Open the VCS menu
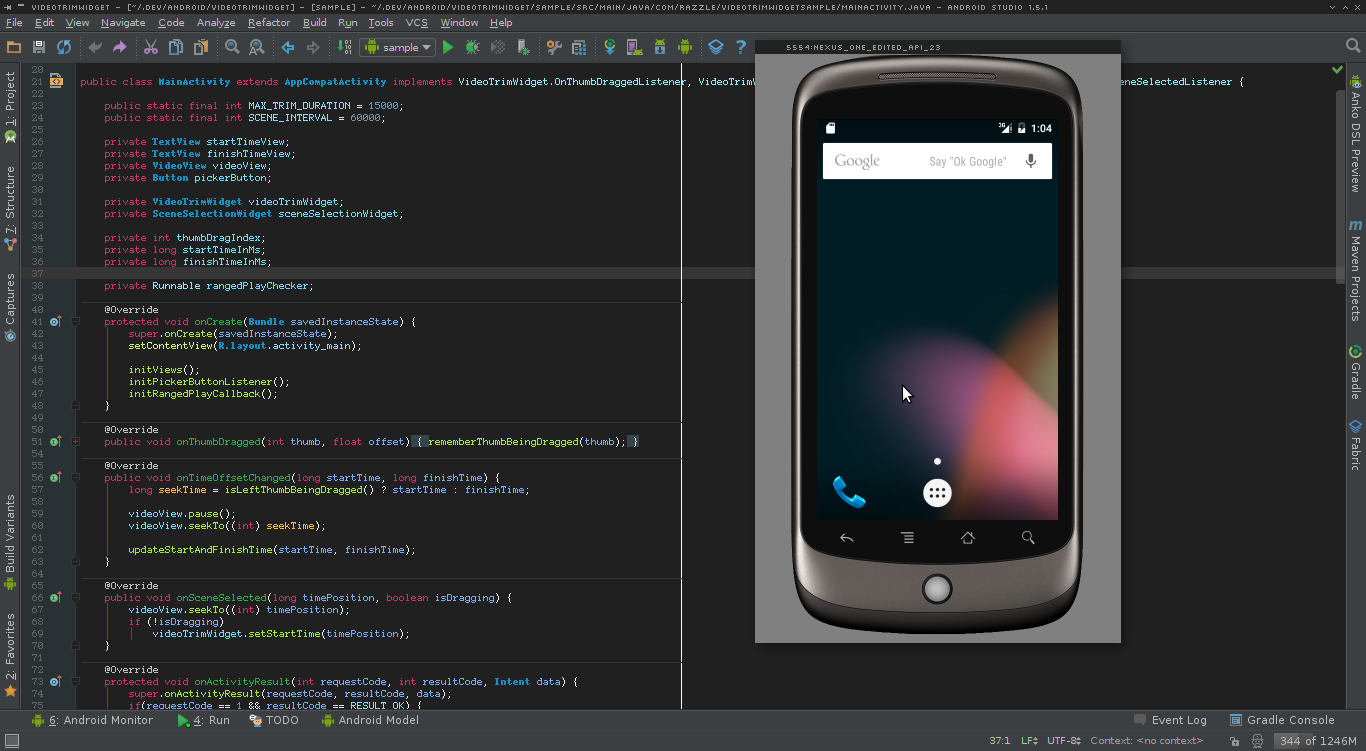The image size is (1366, 751). pyautogui.click(x=416, y=22)
